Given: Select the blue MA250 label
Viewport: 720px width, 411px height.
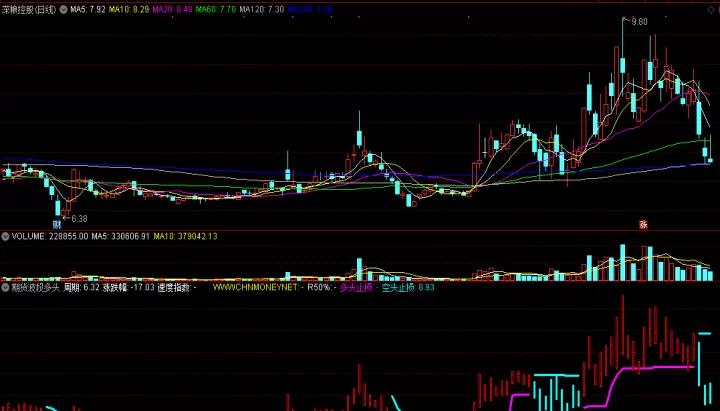Looking at the screenshot, I should 310,9.
